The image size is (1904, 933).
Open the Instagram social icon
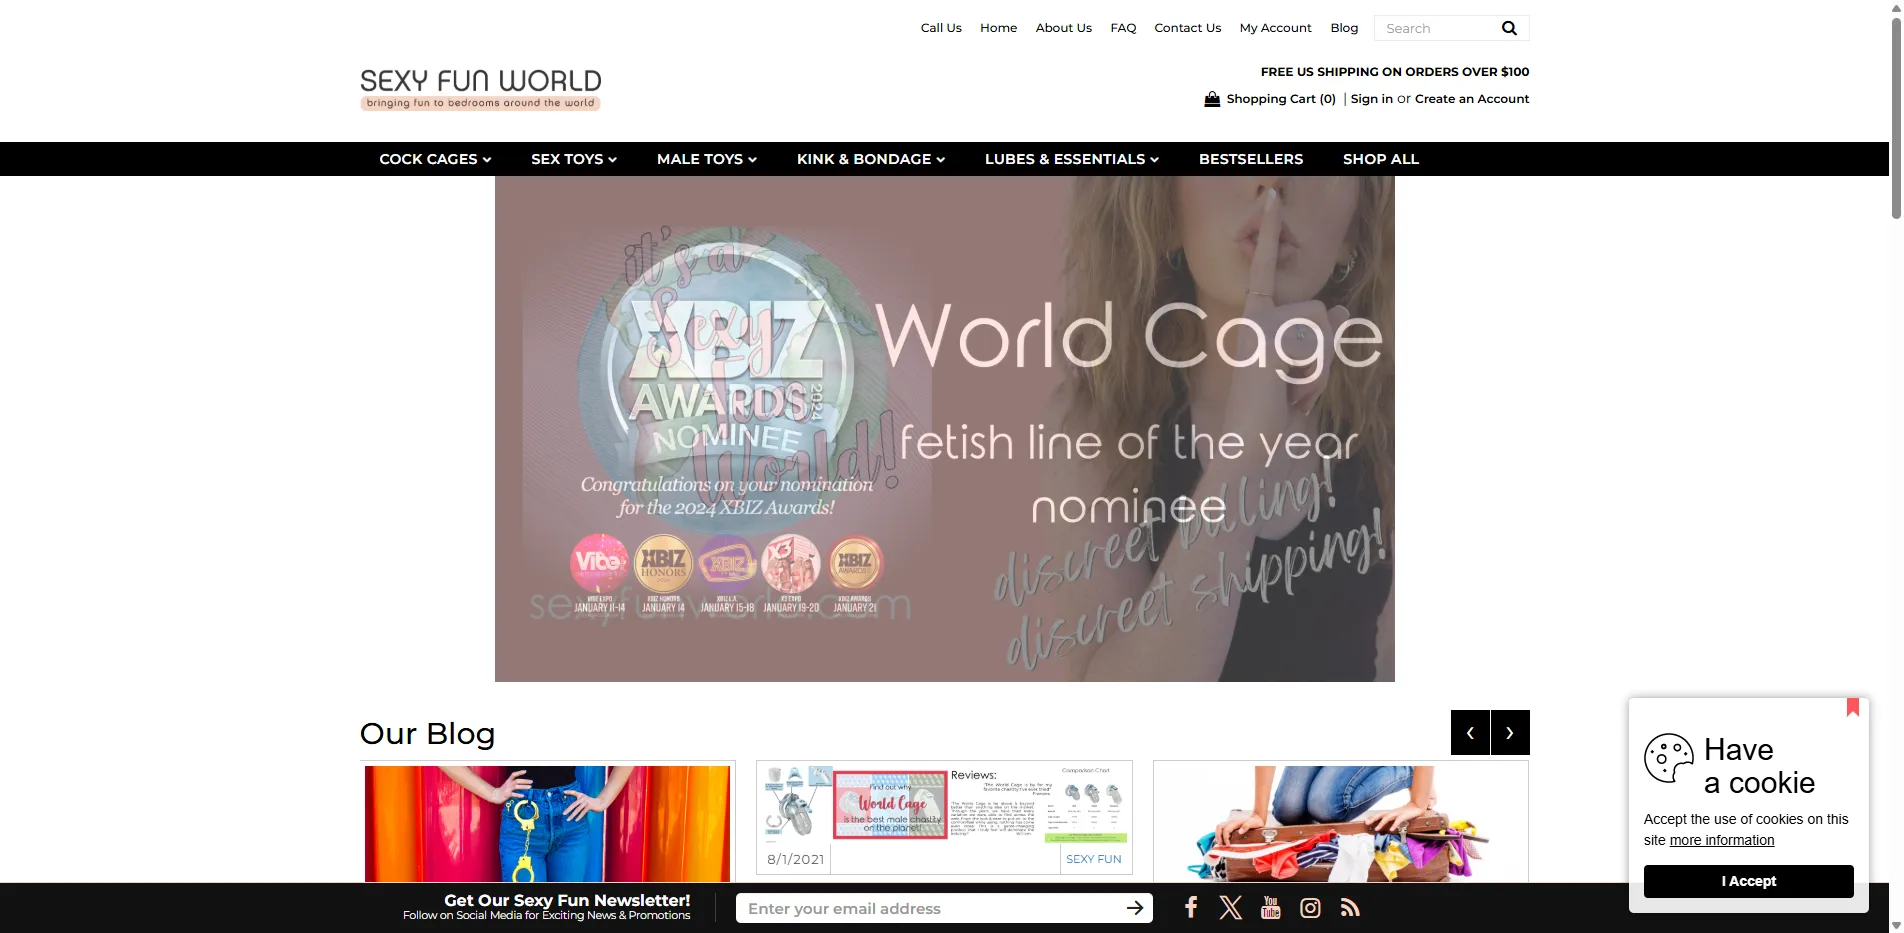[x=1310, y=907]
